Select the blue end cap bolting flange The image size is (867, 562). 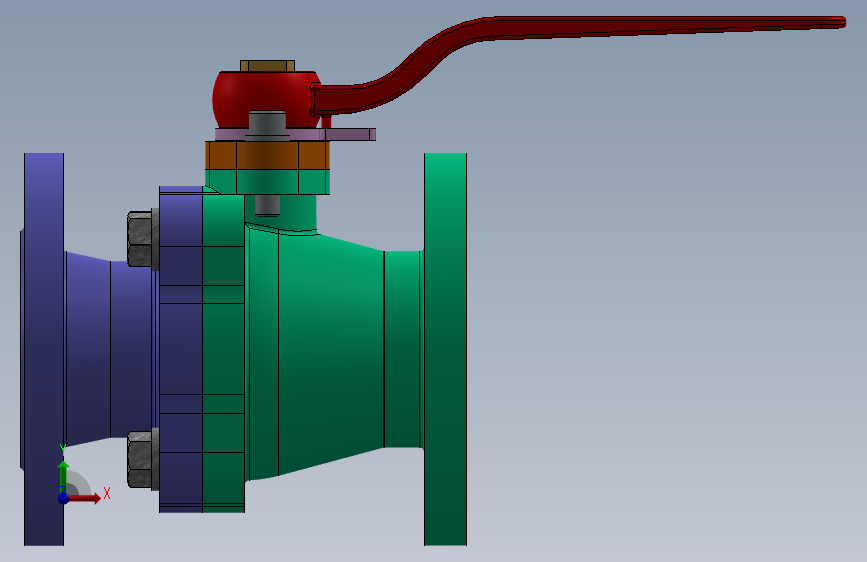pyautogui.click(x=181, y=349)
